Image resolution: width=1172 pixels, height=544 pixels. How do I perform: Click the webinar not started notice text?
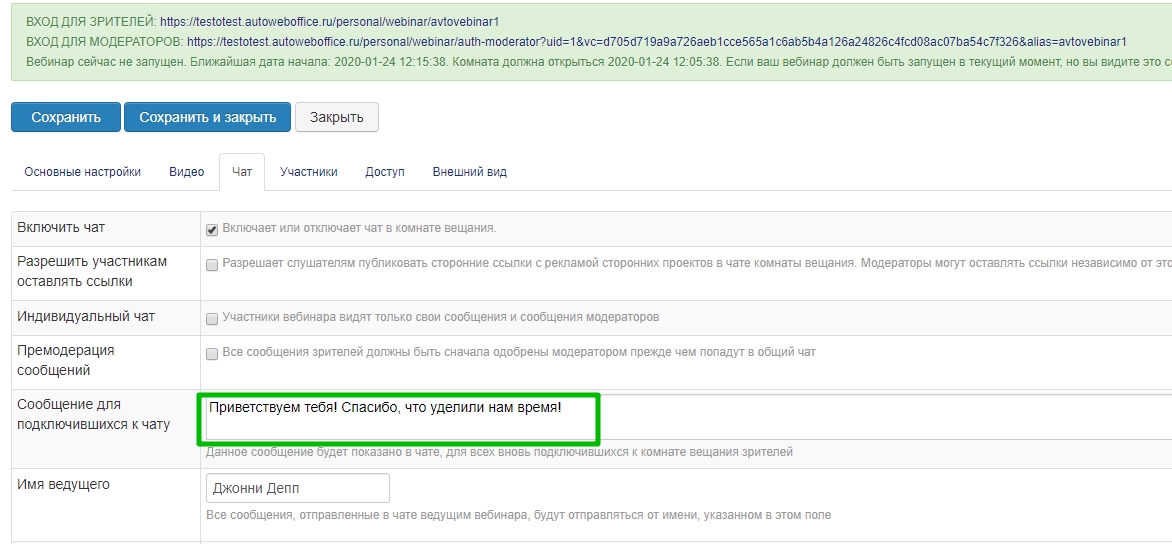click(x=600, y=62)
